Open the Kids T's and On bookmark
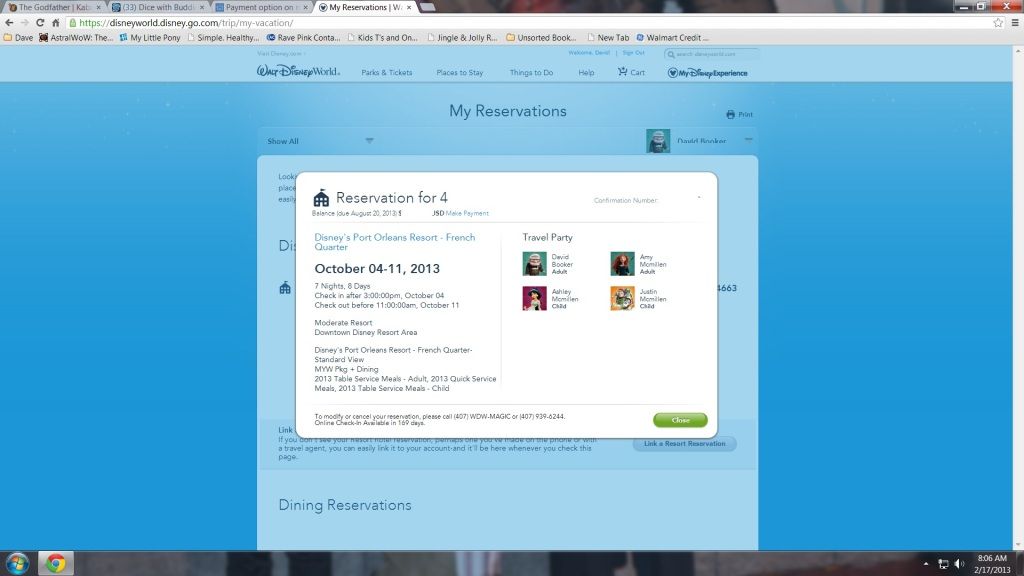This screenshot has width=1024, height=576. click(382, 38)
